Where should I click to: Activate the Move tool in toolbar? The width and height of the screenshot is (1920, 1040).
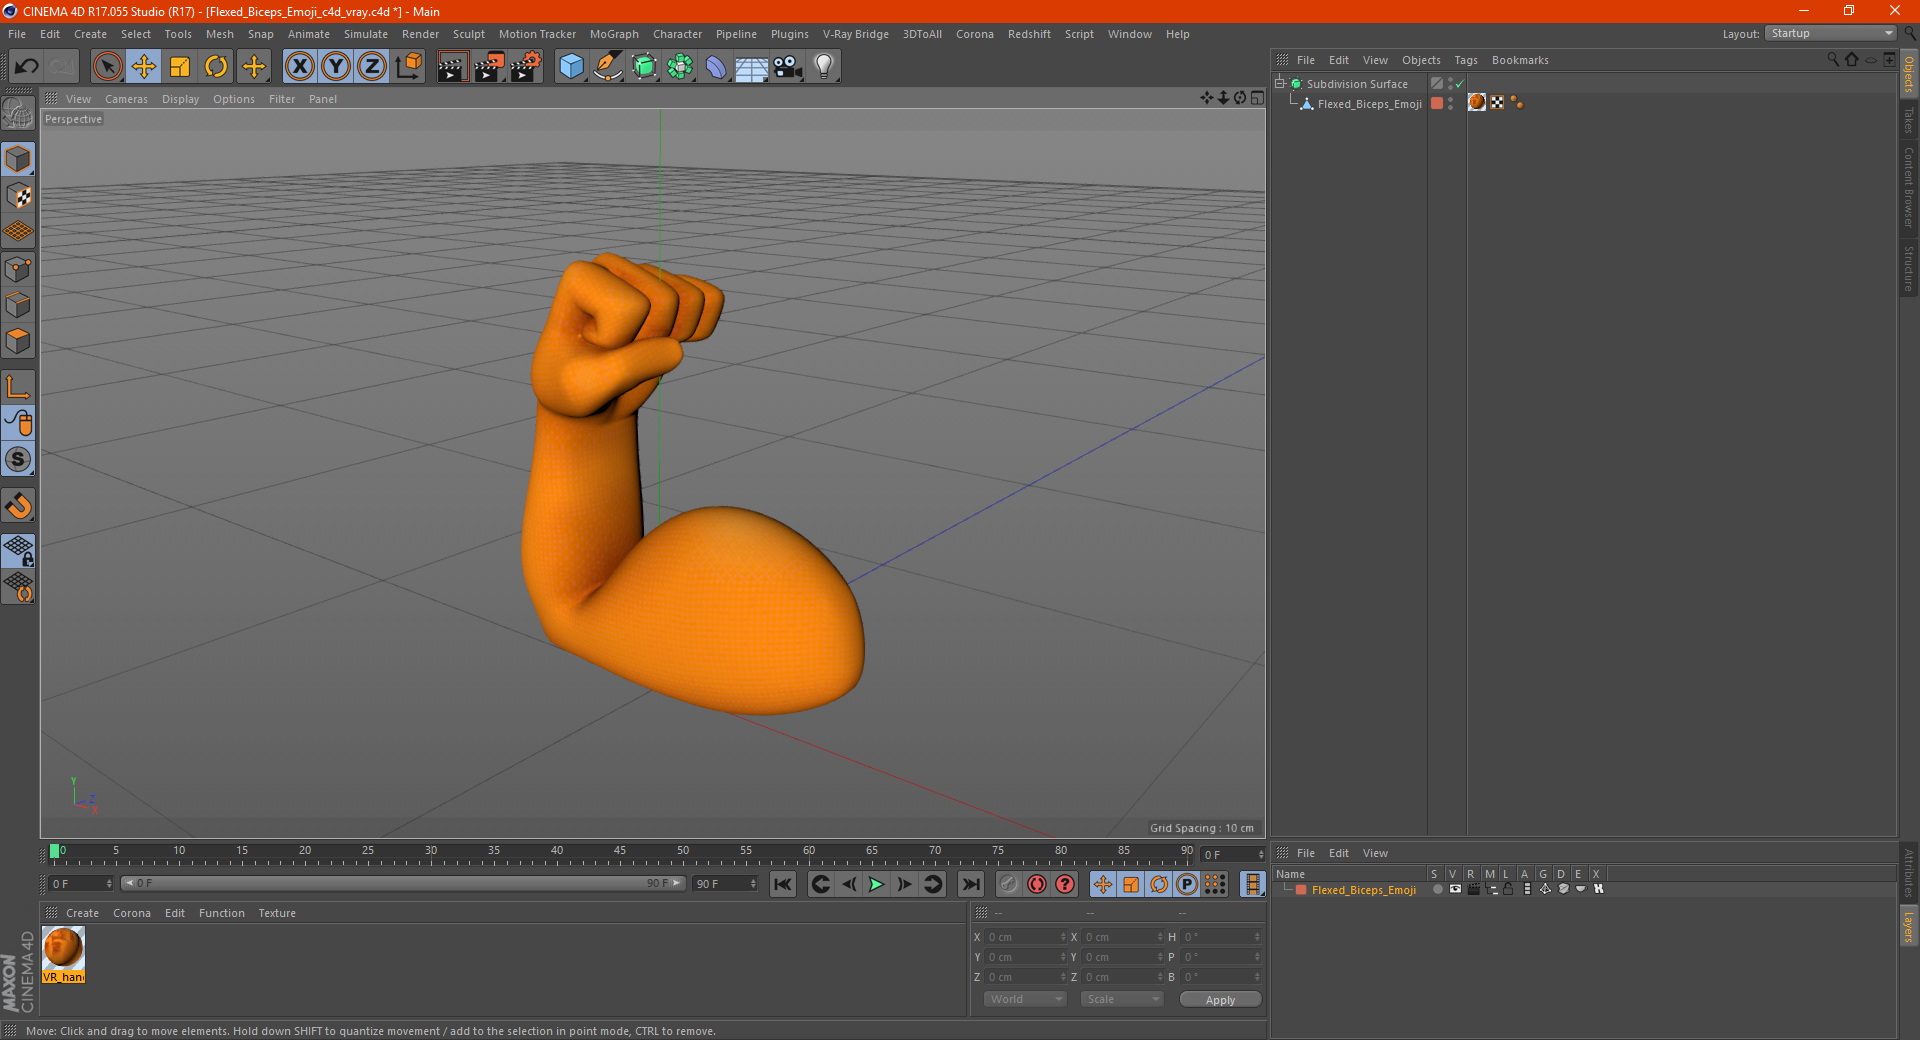144,67
